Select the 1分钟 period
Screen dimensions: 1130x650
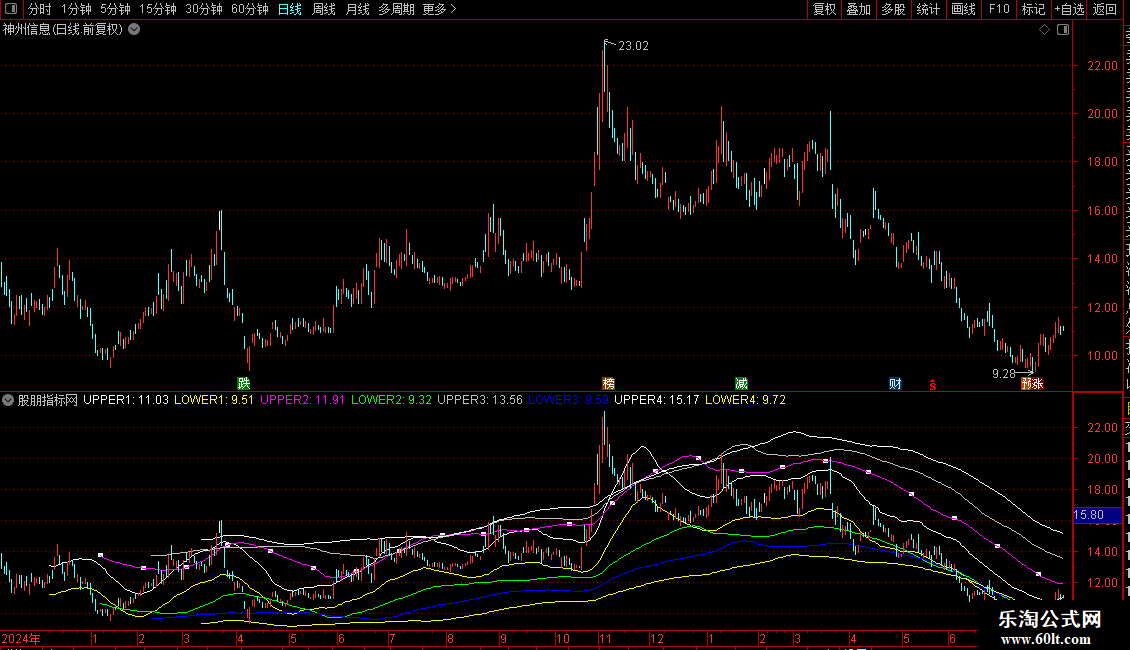76,9
